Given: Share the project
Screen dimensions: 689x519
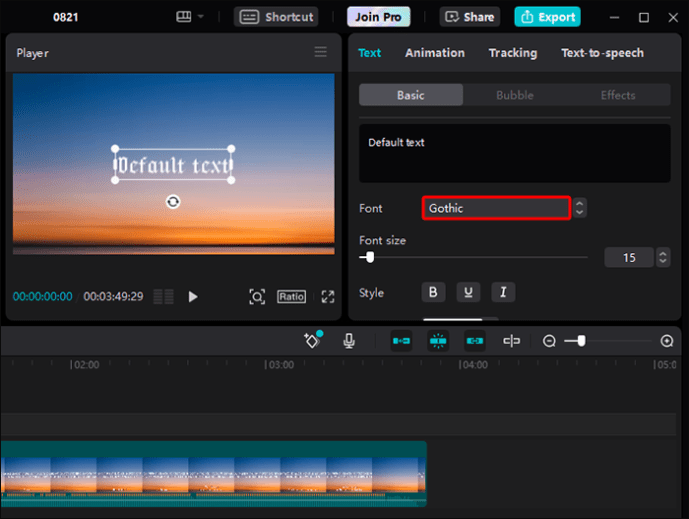Looking at the screenshot, I should coord(470,17).
